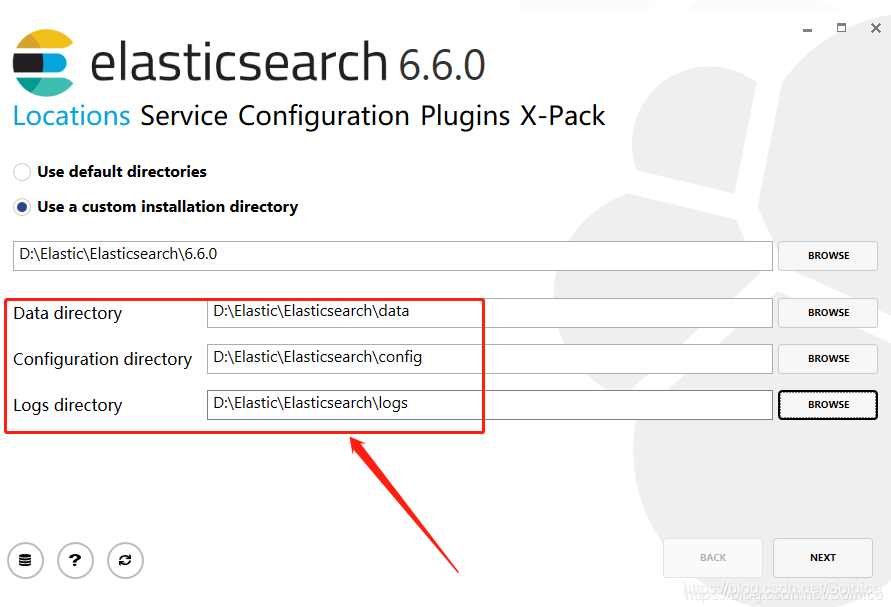Click the Data directory label
Viewport: 891px width, 607px height.
tap(68, 313)
